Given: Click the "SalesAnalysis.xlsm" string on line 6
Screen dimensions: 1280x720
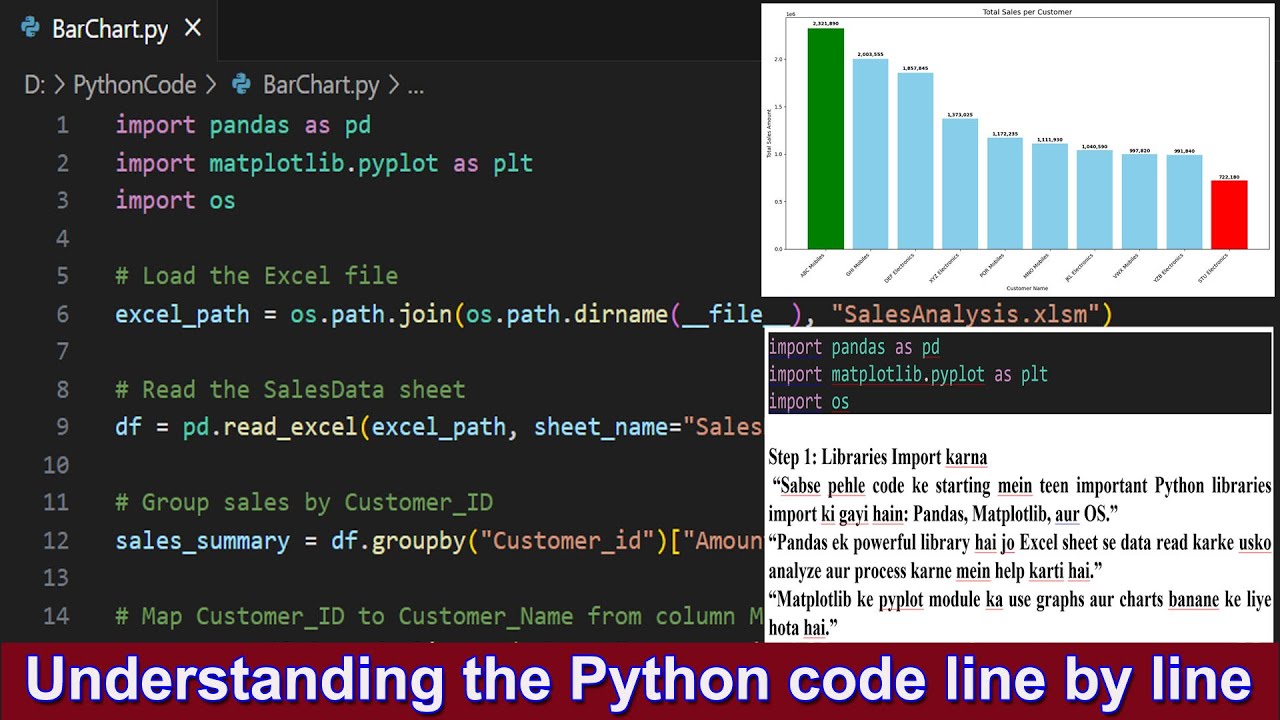Looking at the screenshot, I should coord(965,314).
